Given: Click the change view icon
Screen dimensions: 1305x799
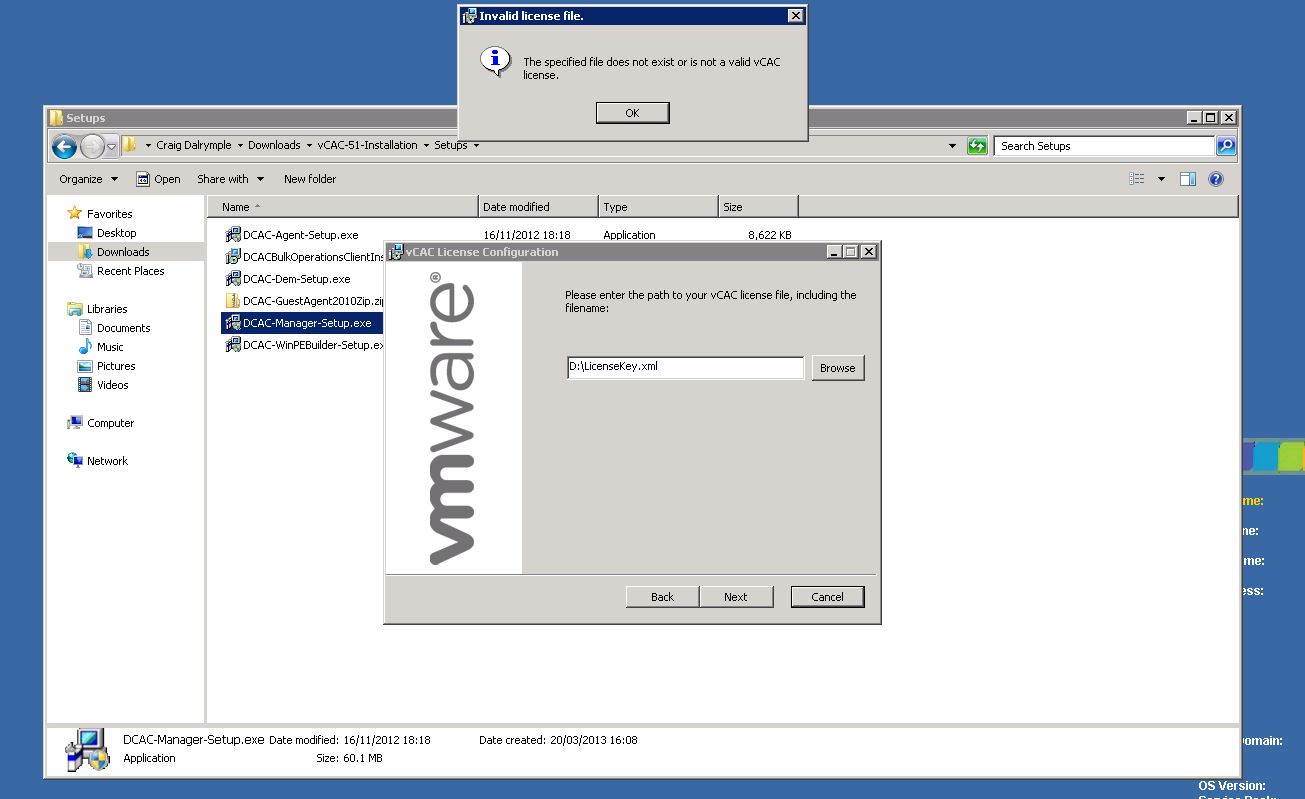Looking at the screenshot, I should 1137,179.
